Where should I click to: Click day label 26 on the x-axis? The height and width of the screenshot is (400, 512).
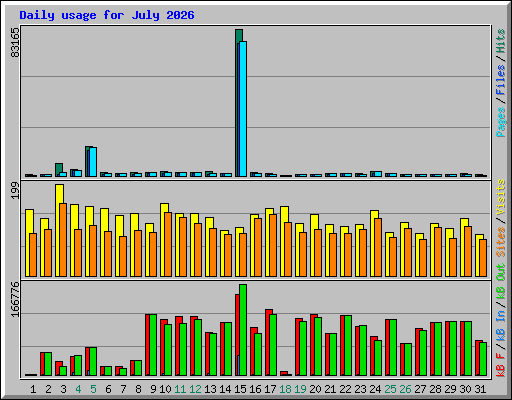click(405, 389)
